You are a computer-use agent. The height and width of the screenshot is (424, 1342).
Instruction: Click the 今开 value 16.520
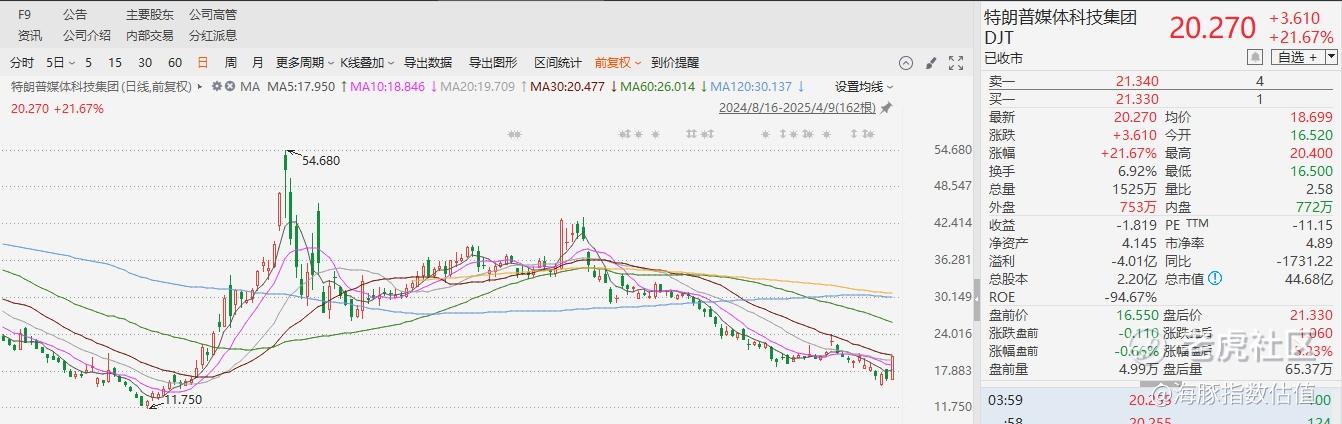(1312, 135)
